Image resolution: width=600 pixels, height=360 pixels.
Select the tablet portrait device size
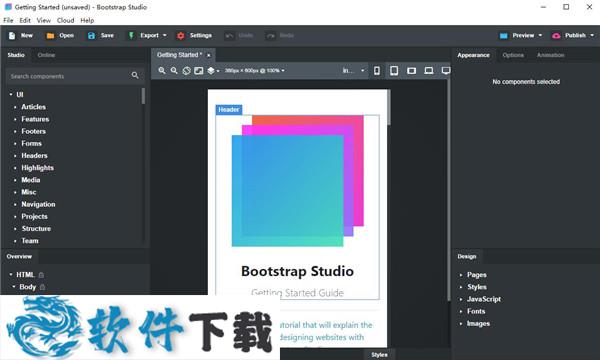pos(394,71)
